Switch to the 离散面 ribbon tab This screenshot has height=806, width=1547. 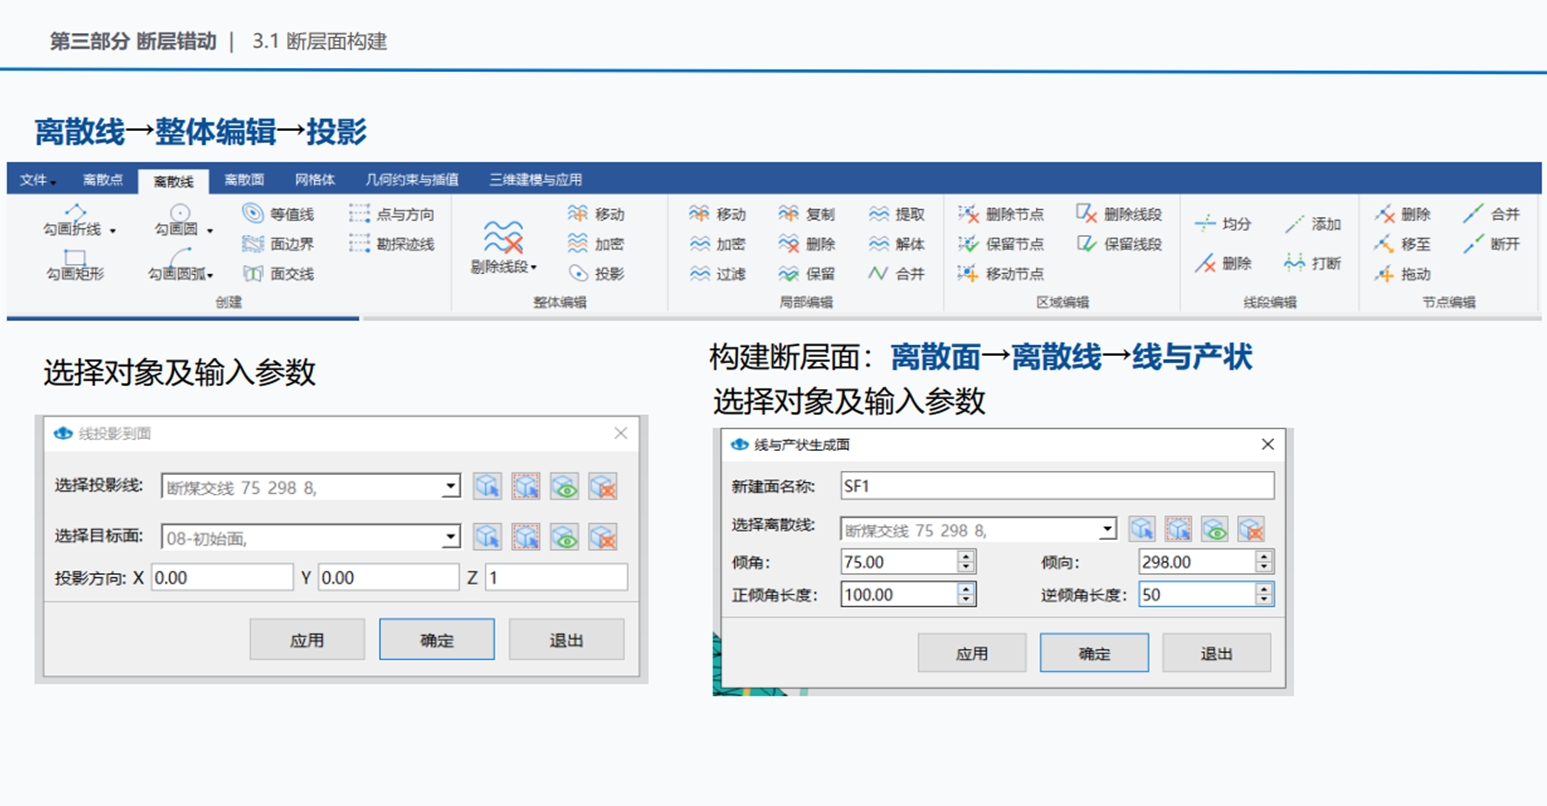tap(244, 180)
